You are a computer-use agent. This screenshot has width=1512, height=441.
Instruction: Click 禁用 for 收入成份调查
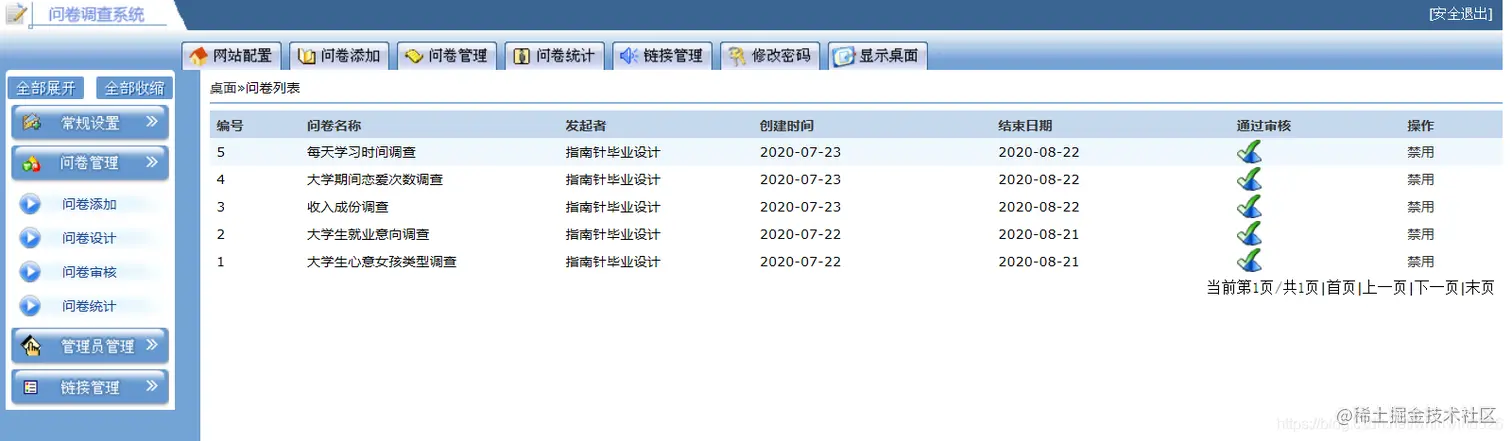click(1420, 207)
